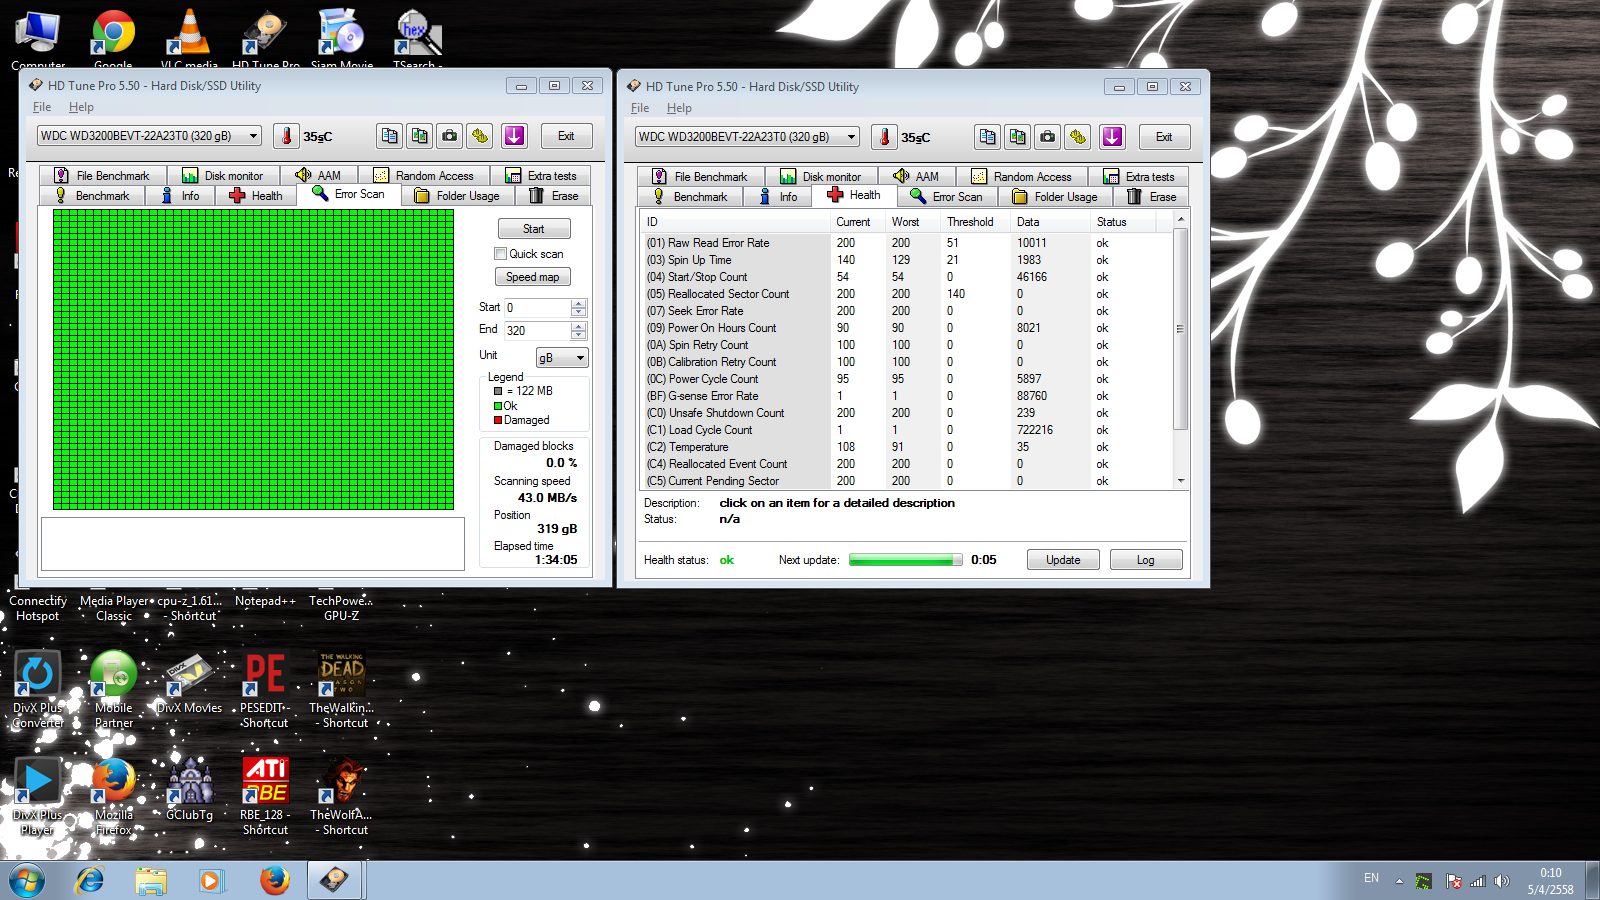
Task: Copy info to clipboard in the Health window
Action: click(x=988, y=137)
